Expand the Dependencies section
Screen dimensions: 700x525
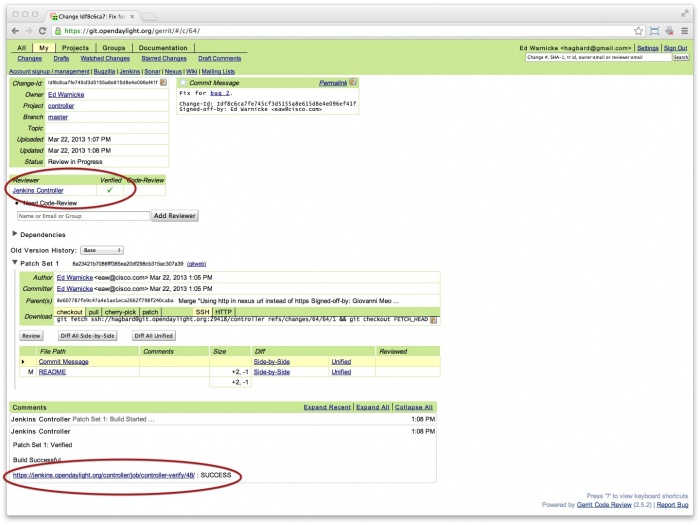click(15, 233)
